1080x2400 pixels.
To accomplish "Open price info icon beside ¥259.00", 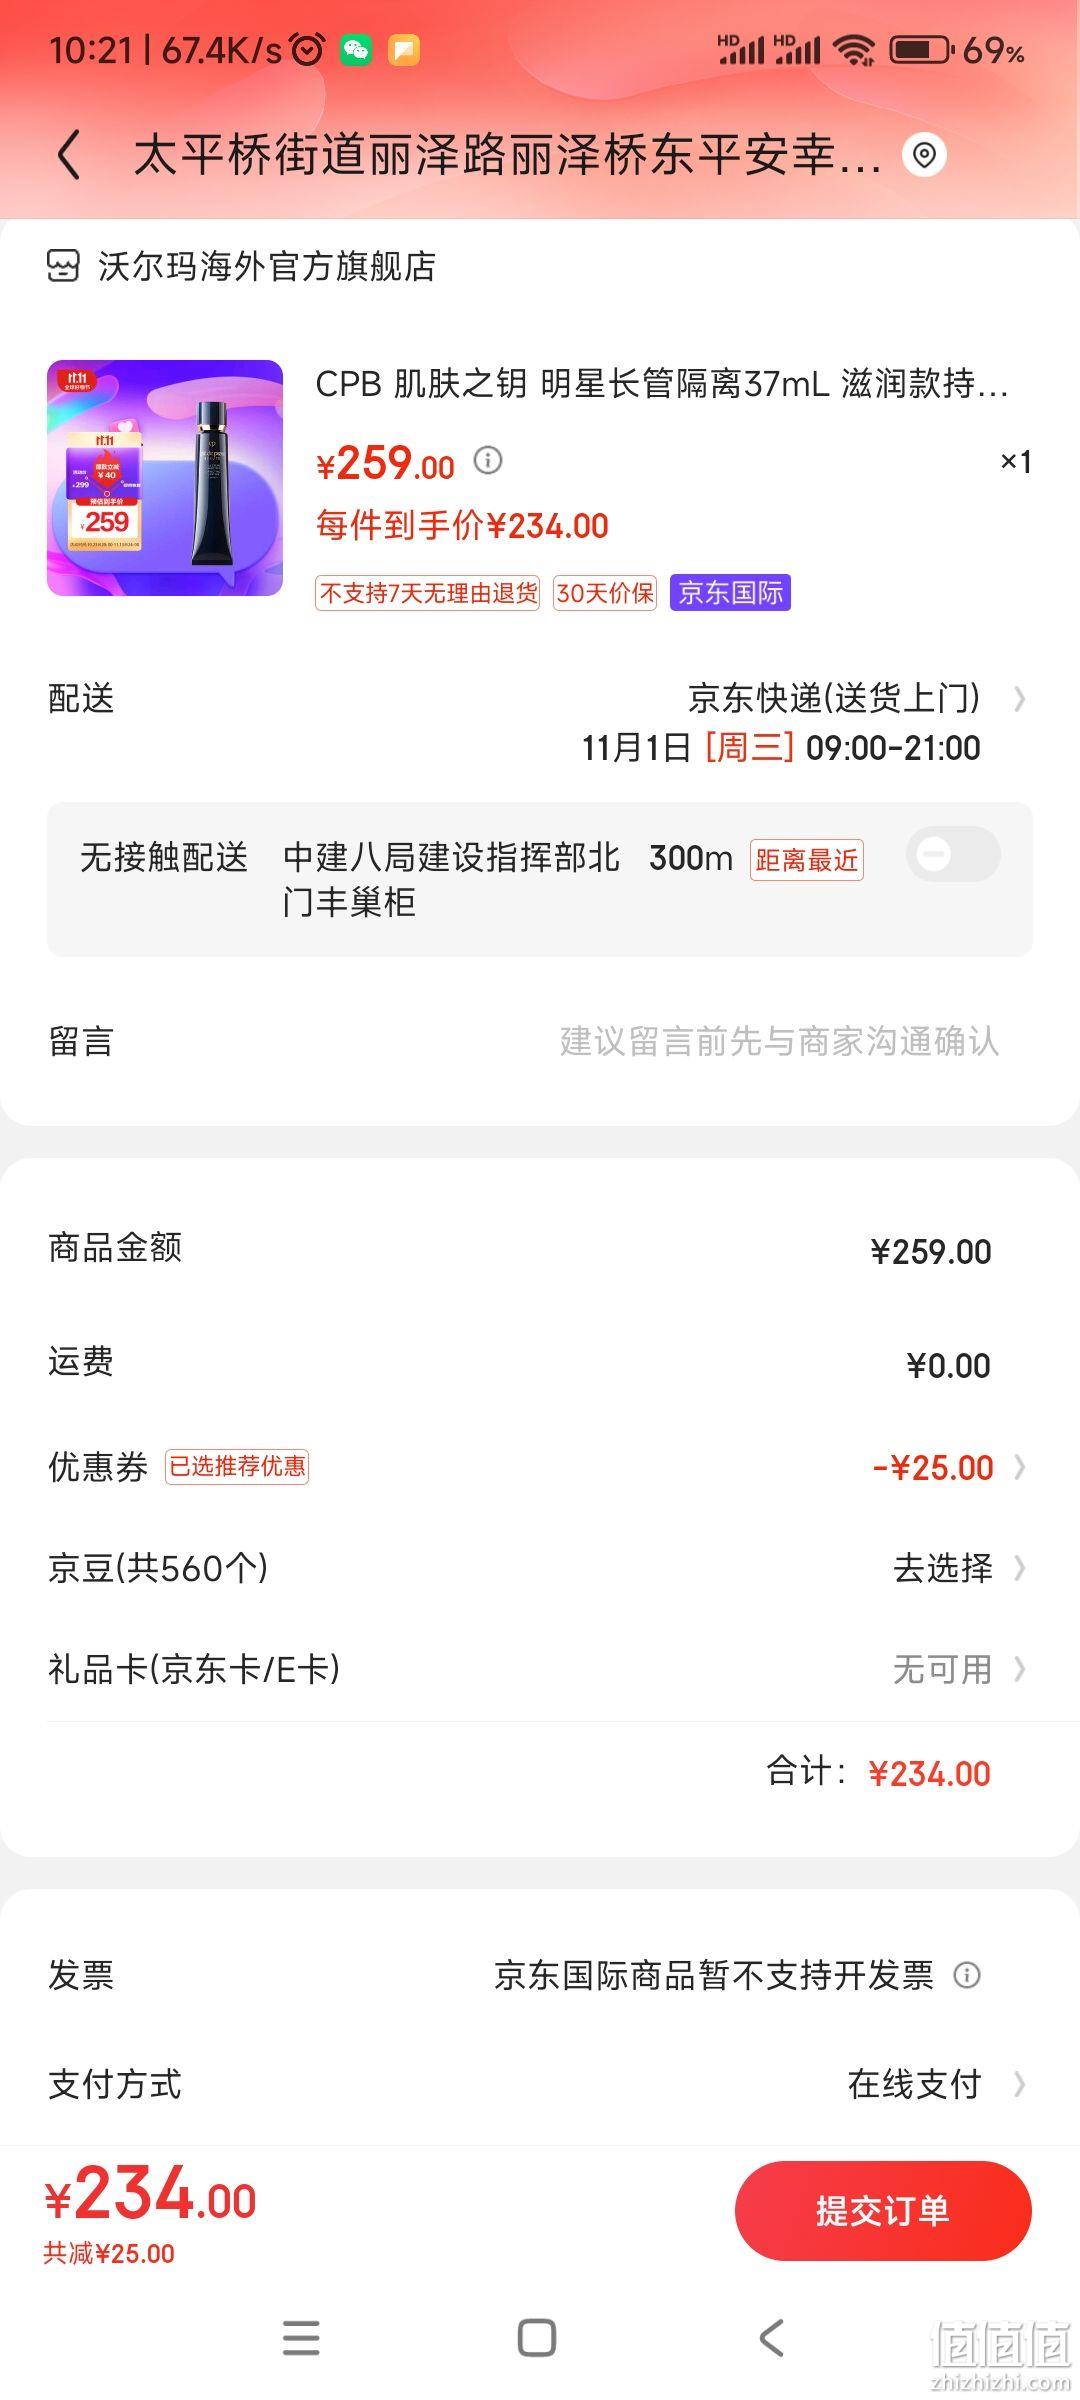I will [488, 460].
